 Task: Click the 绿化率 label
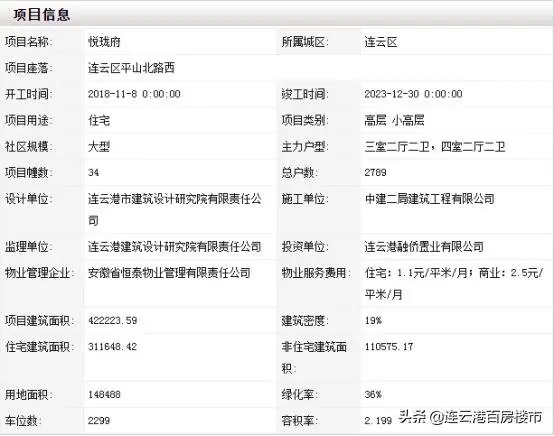click(300, 394)
